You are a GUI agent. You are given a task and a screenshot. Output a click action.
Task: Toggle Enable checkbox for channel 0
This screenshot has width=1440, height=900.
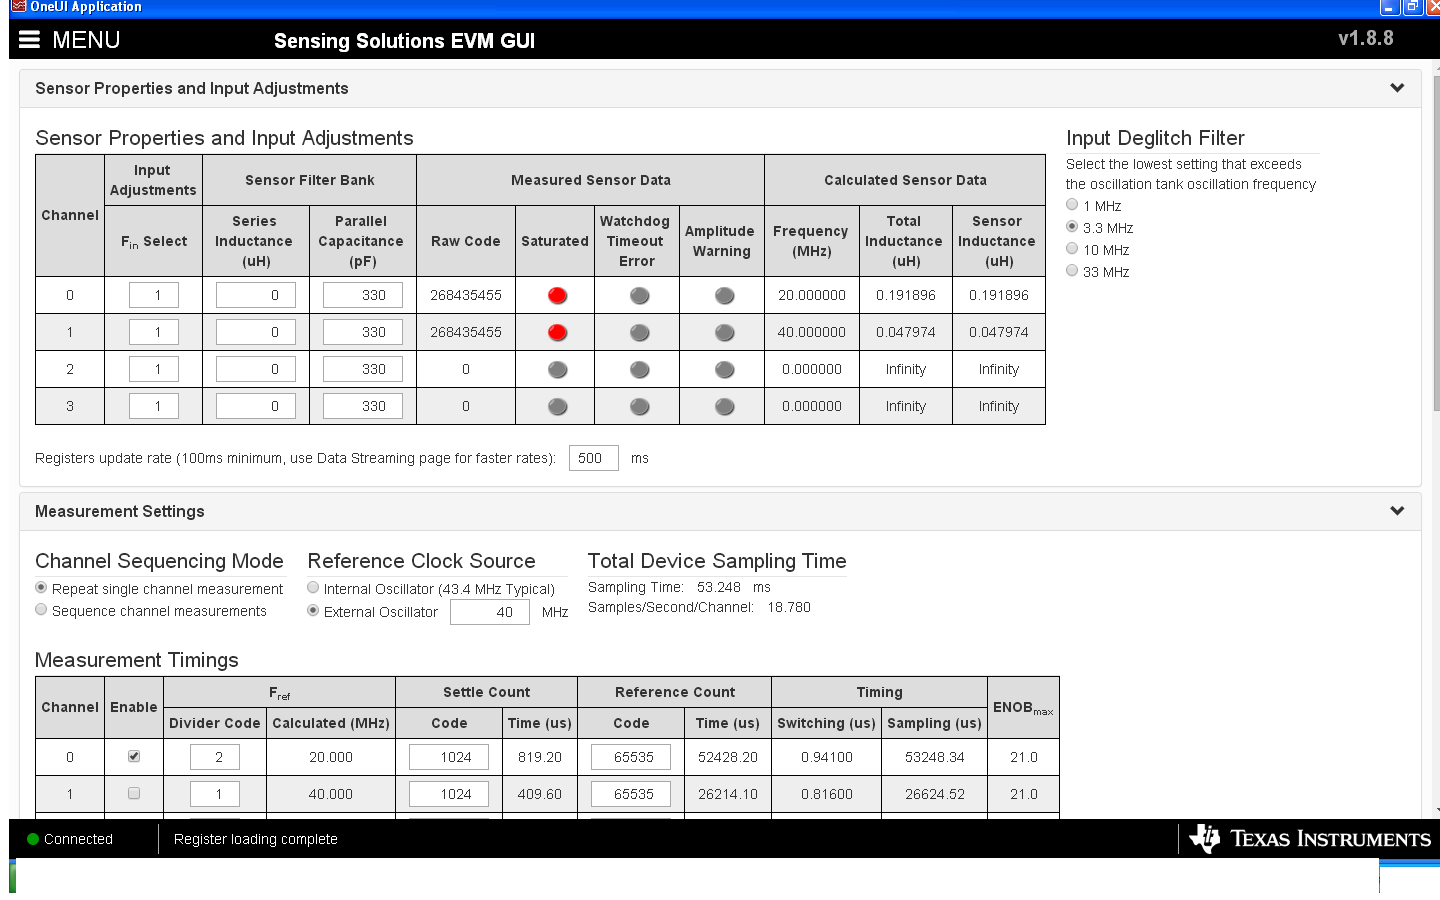[134, 756]
